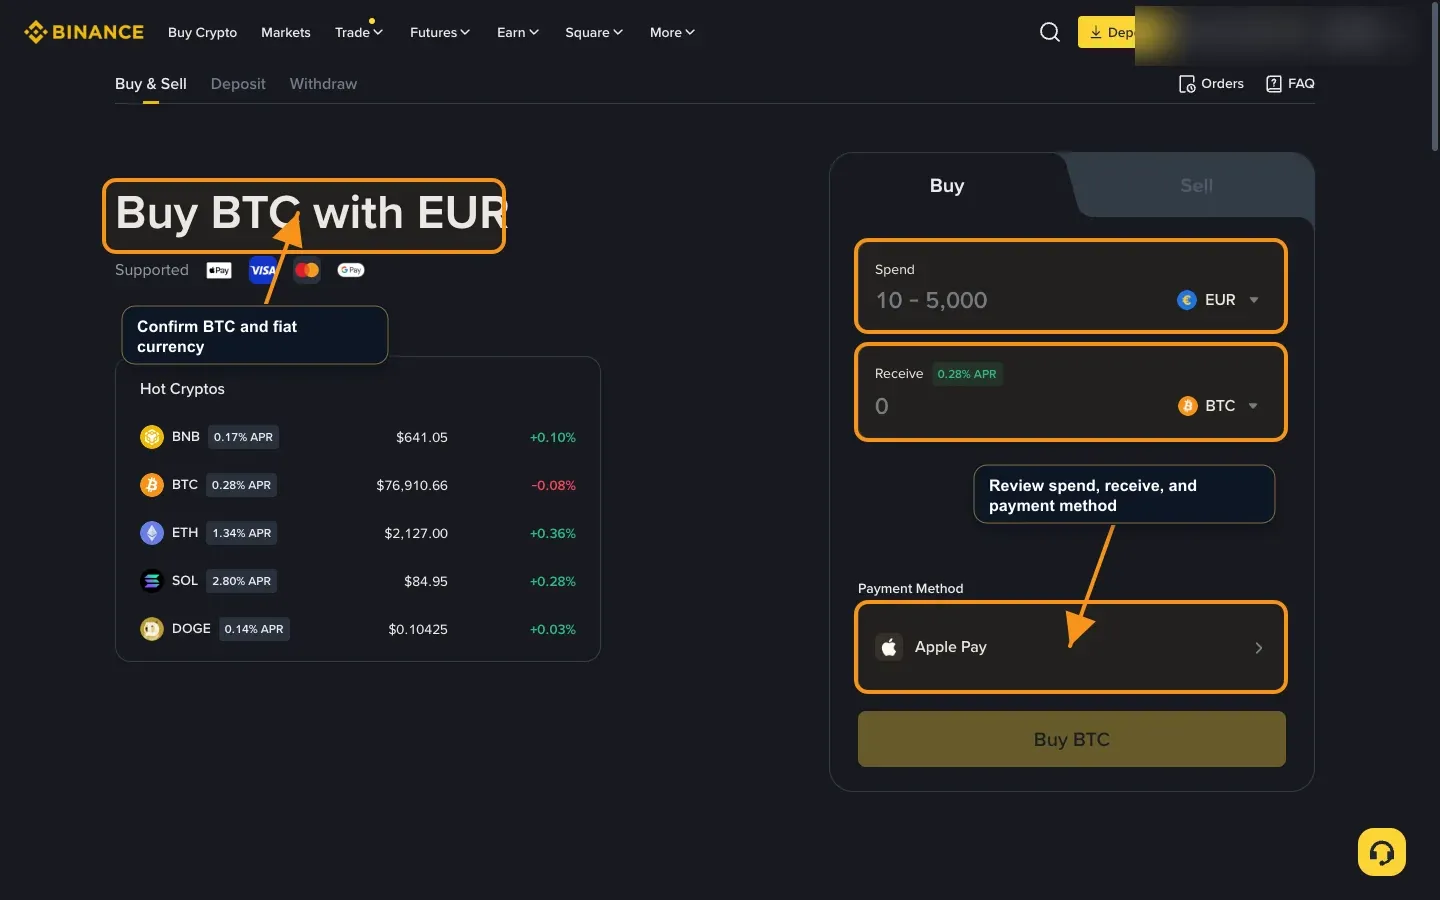Expand the More menu
This screenshot has width=1440, height=900.
[x=672, y=32]
